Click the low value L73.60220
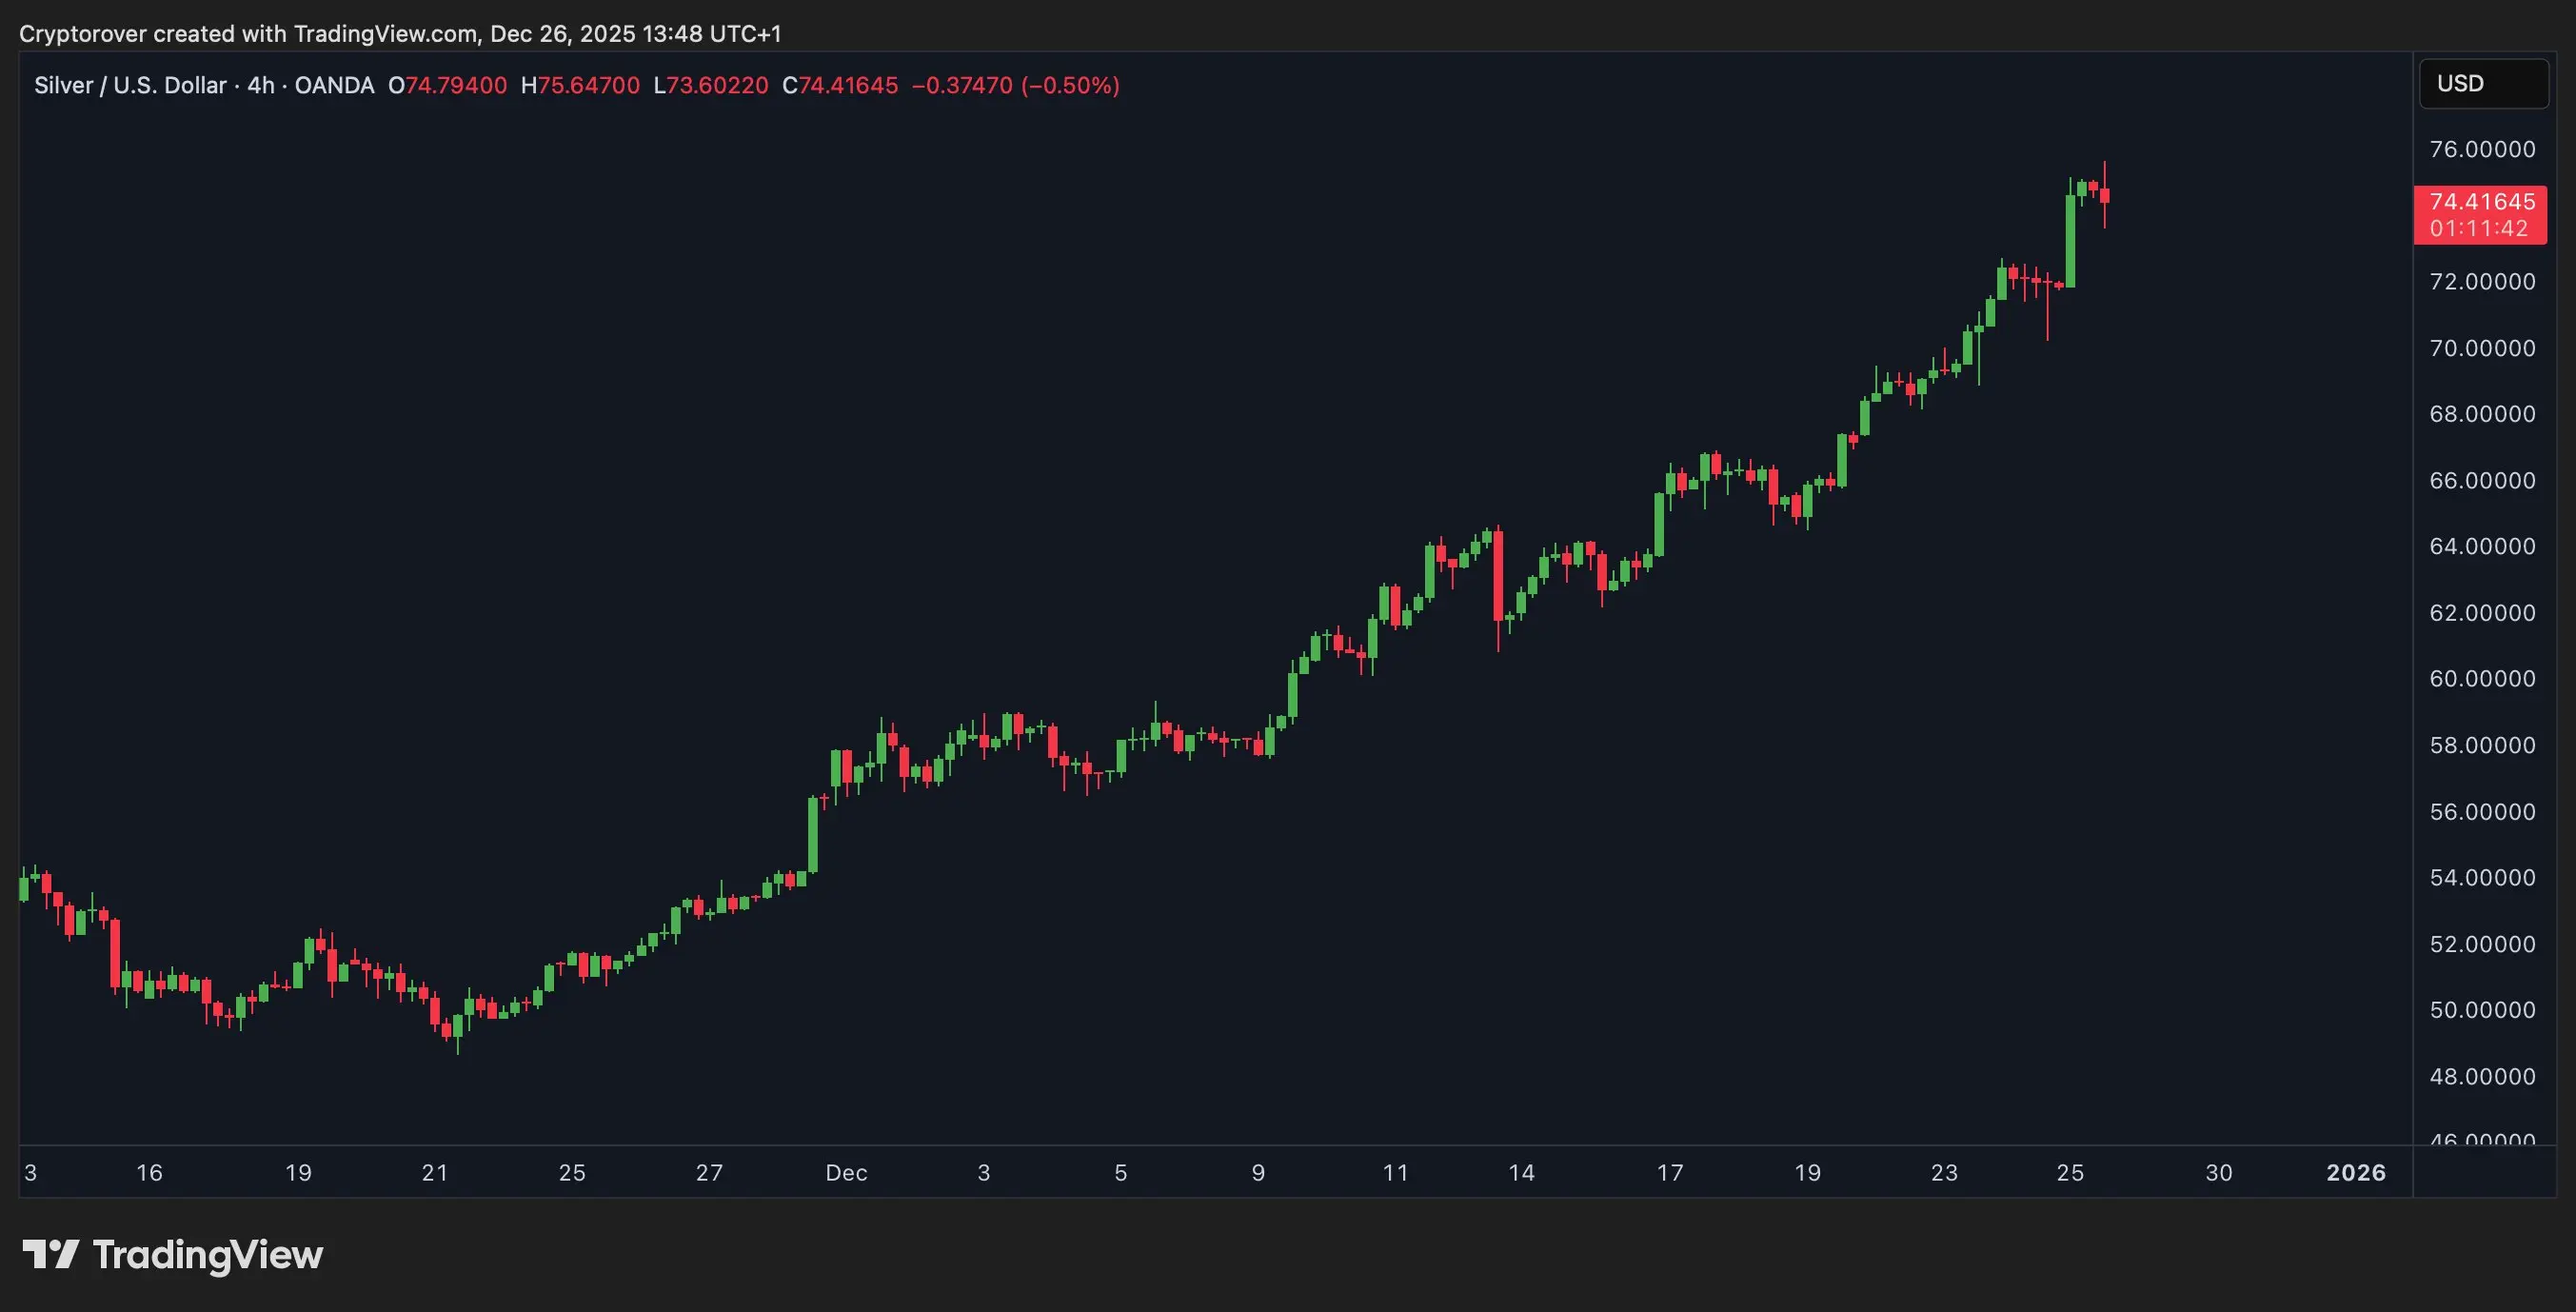The image size is (2576, 1312). point(711,86)
